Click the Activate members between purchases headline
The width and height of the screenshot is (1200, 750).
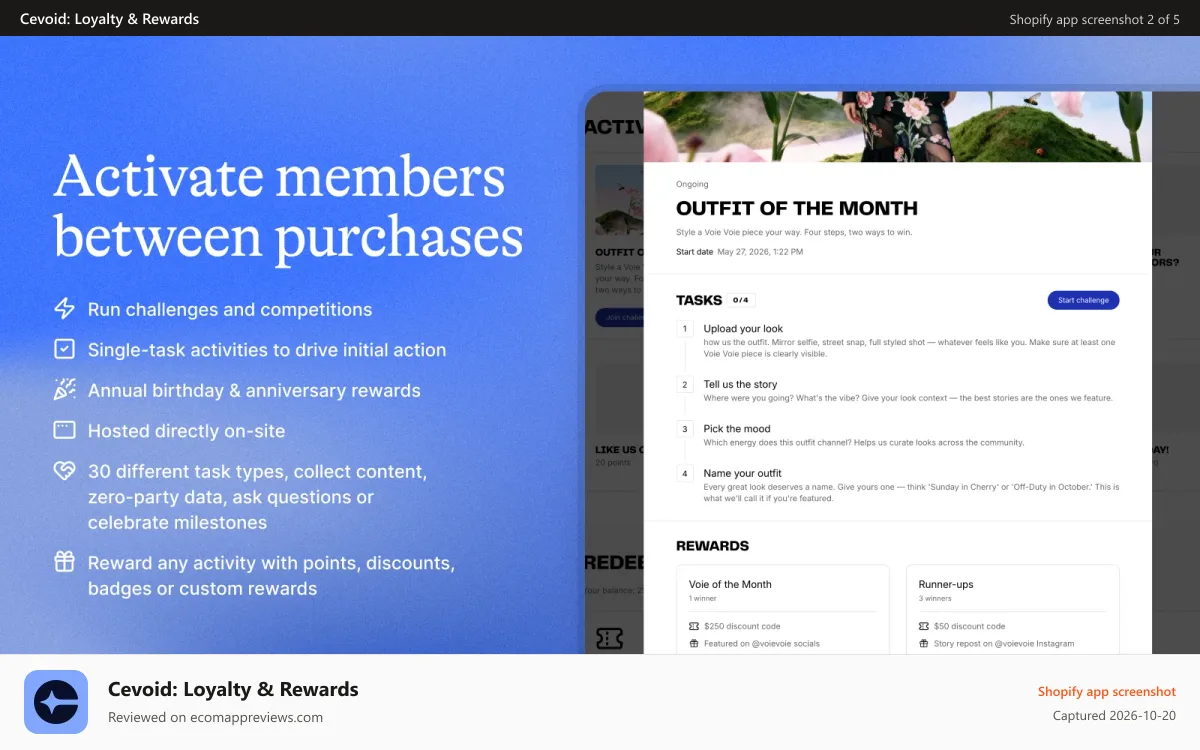point(289,207)
